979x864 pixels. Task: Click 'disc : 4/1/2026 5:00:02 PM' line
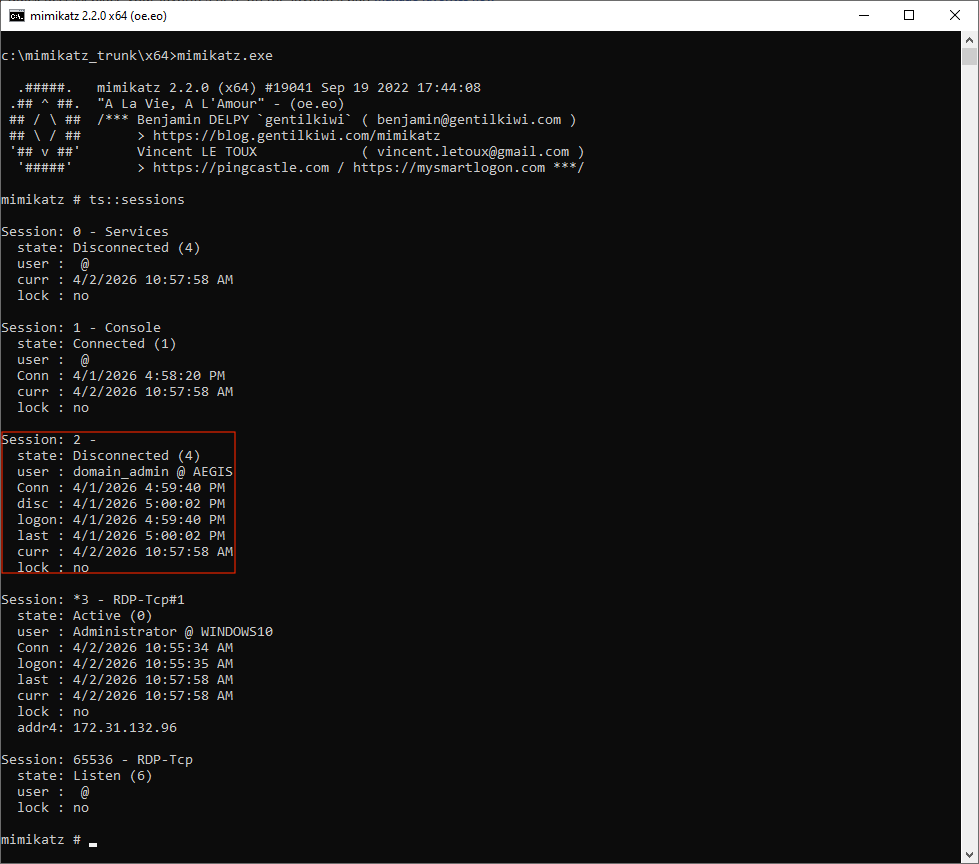pyautogui.click(x=121, y=504)
